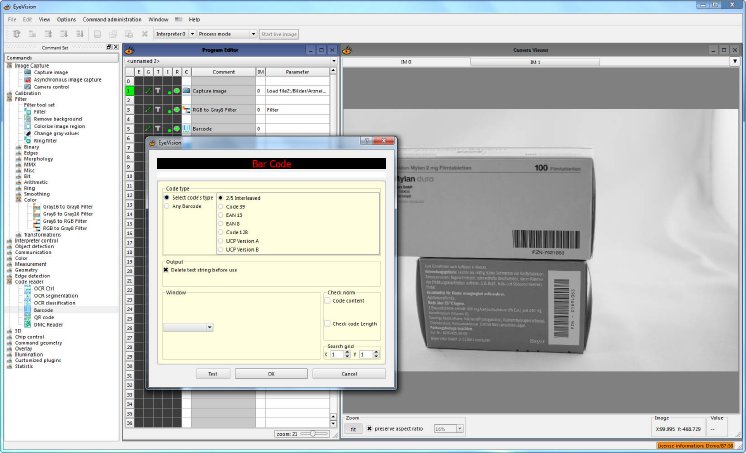Click the OCR classification command icon
Screen dimensions: 746x453
click(x=28, y=304)
